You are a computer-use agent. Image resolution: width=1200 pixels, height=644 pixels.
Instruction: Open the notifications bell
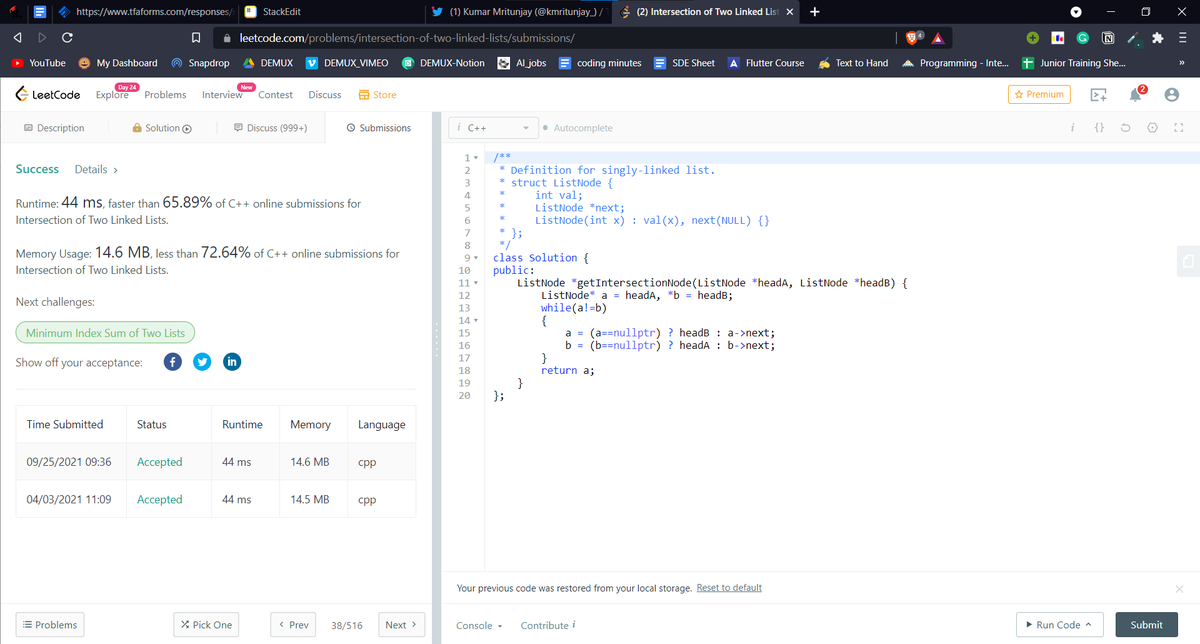pos(1137,94)
